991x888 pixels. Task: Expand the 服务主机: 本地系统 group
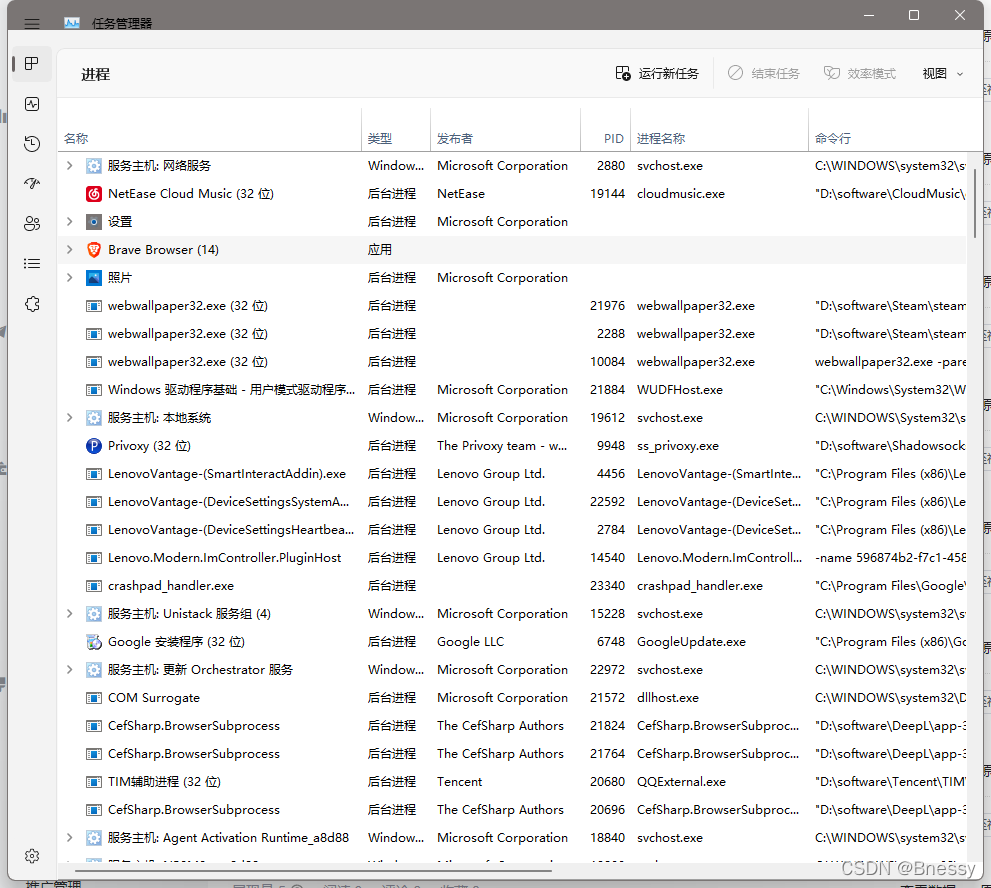tap(70, 418)
